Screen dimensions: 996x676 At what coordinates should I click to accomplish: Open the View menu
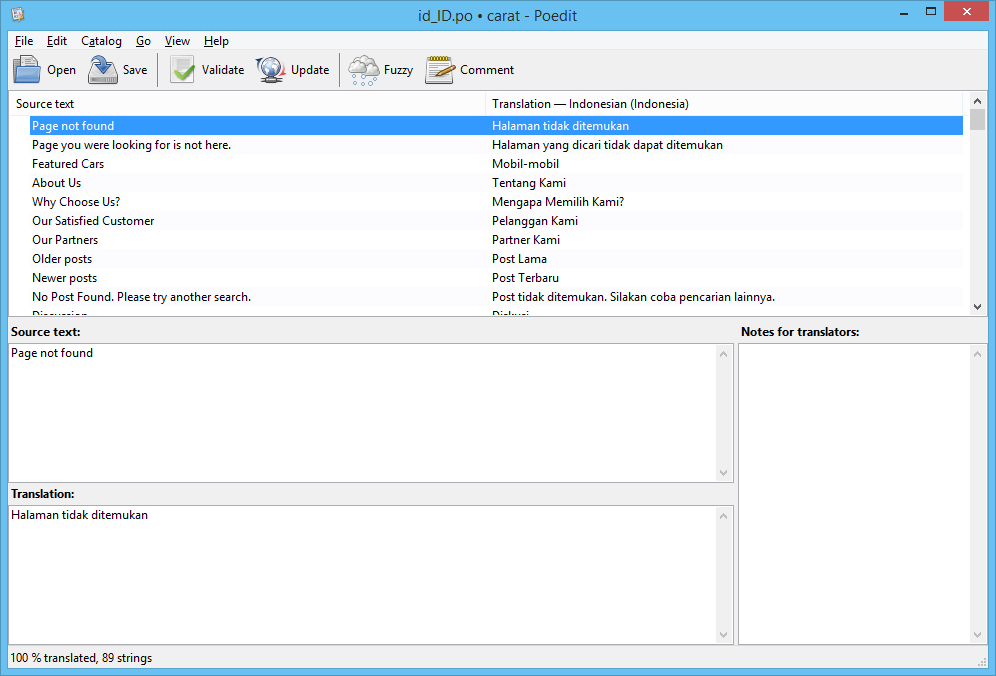177,41
